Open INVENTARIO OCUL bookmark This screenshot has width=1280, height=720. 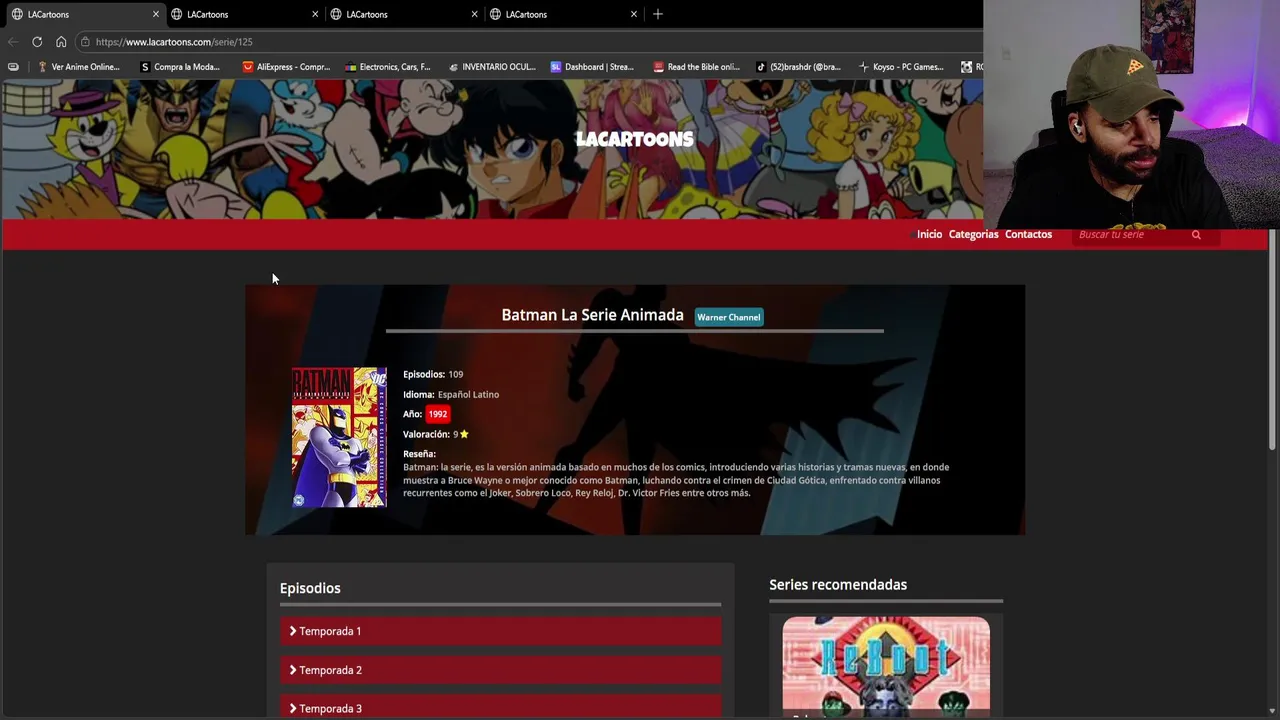point(492,67)
